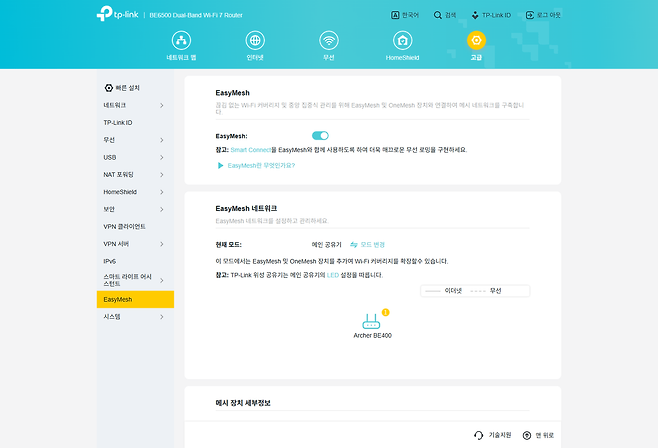The image size is (658, 448).
Task: Open the 한국어 language selector
Action: pos(404,15)
